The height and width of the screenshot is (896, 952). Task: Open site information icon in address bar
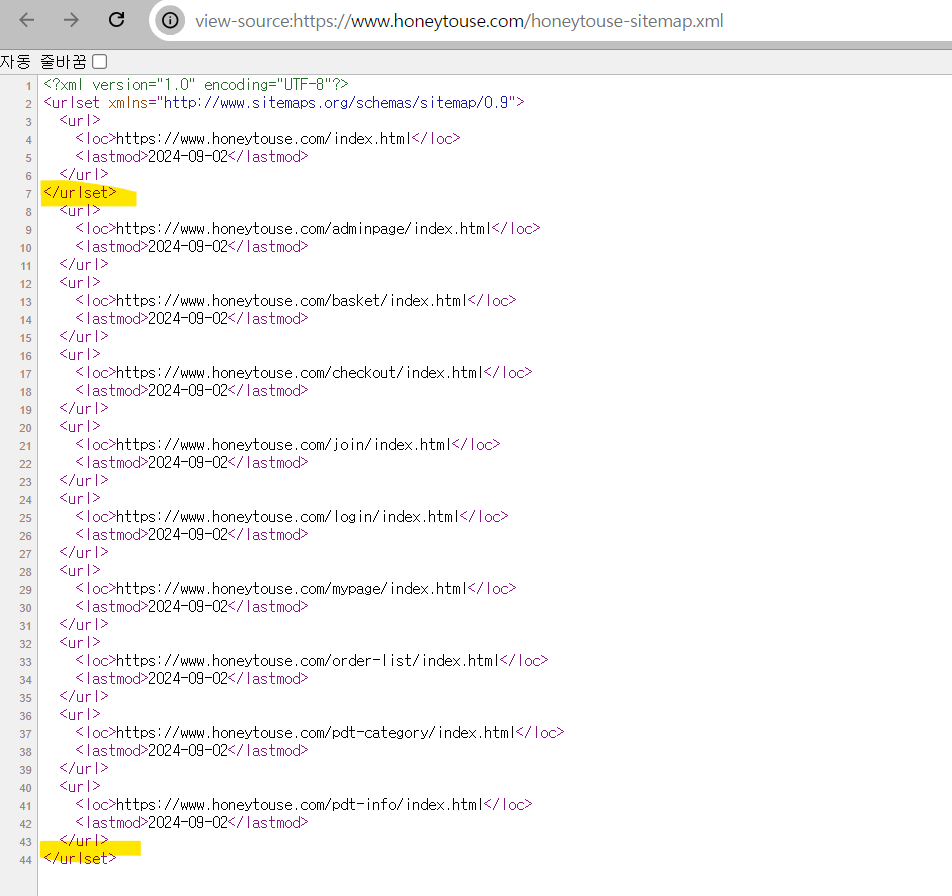pyautogui.click(x=170, y=21)
